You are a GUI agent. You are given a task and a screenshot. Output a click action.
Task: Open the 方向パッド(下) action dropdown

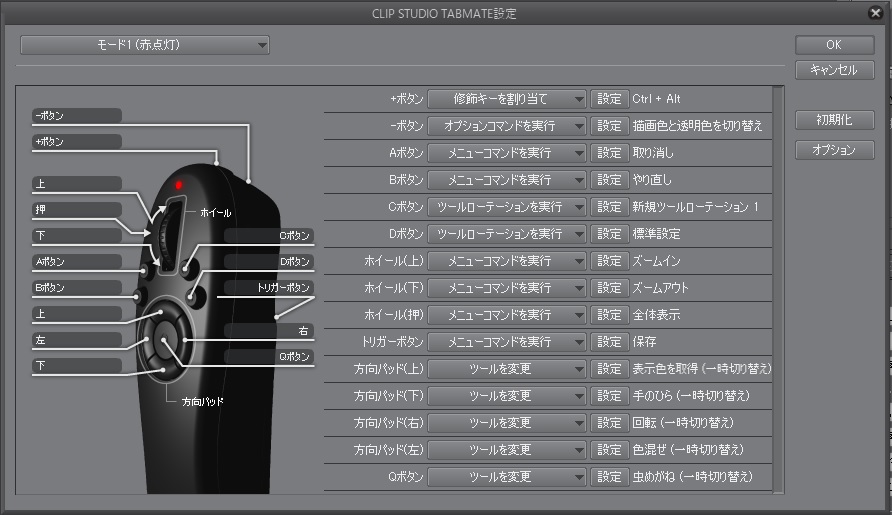[507, 396]
